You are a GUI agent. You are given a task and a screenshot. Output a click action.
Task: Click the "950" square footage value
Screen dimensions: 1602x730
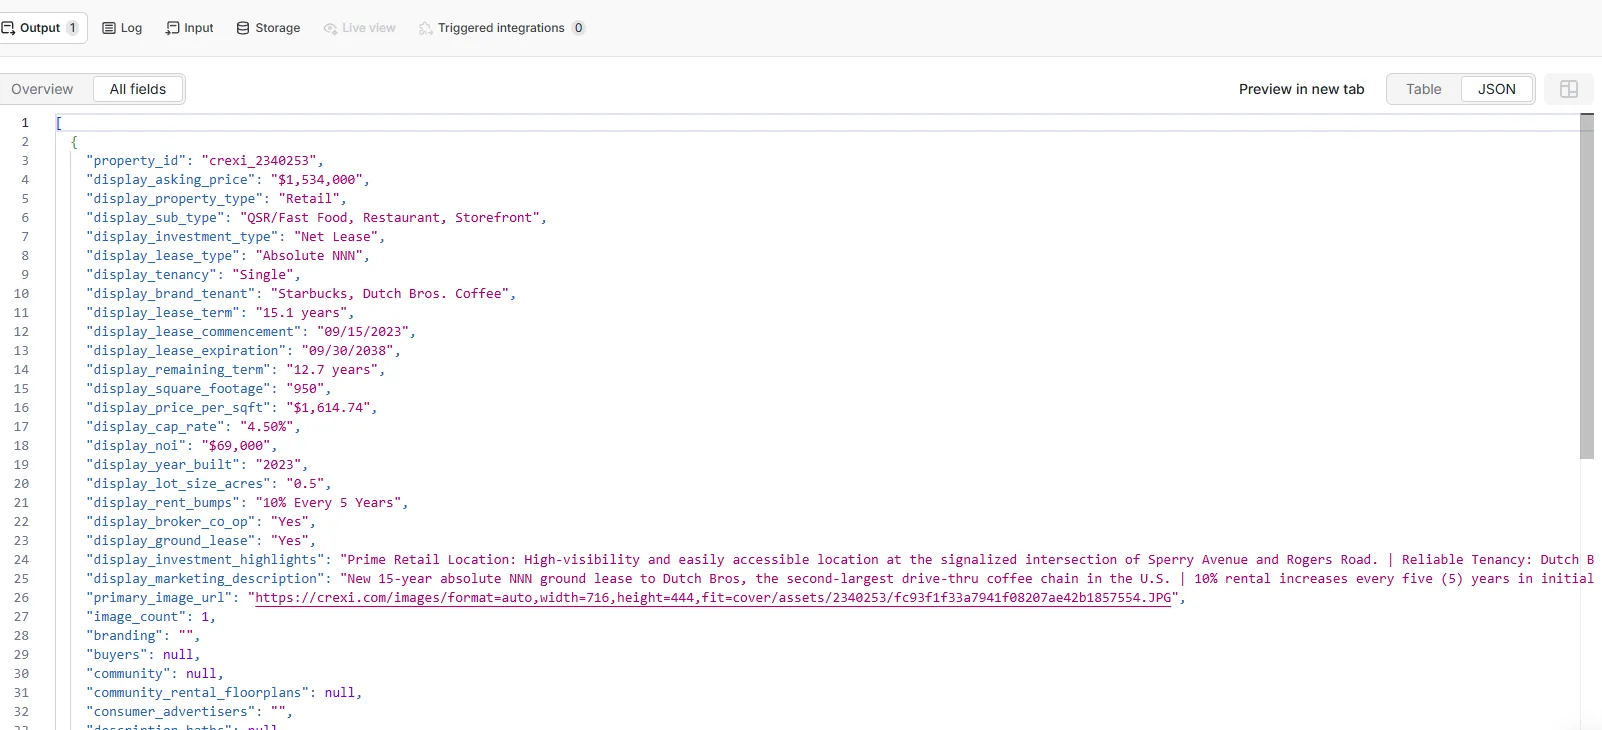[305, 389]
